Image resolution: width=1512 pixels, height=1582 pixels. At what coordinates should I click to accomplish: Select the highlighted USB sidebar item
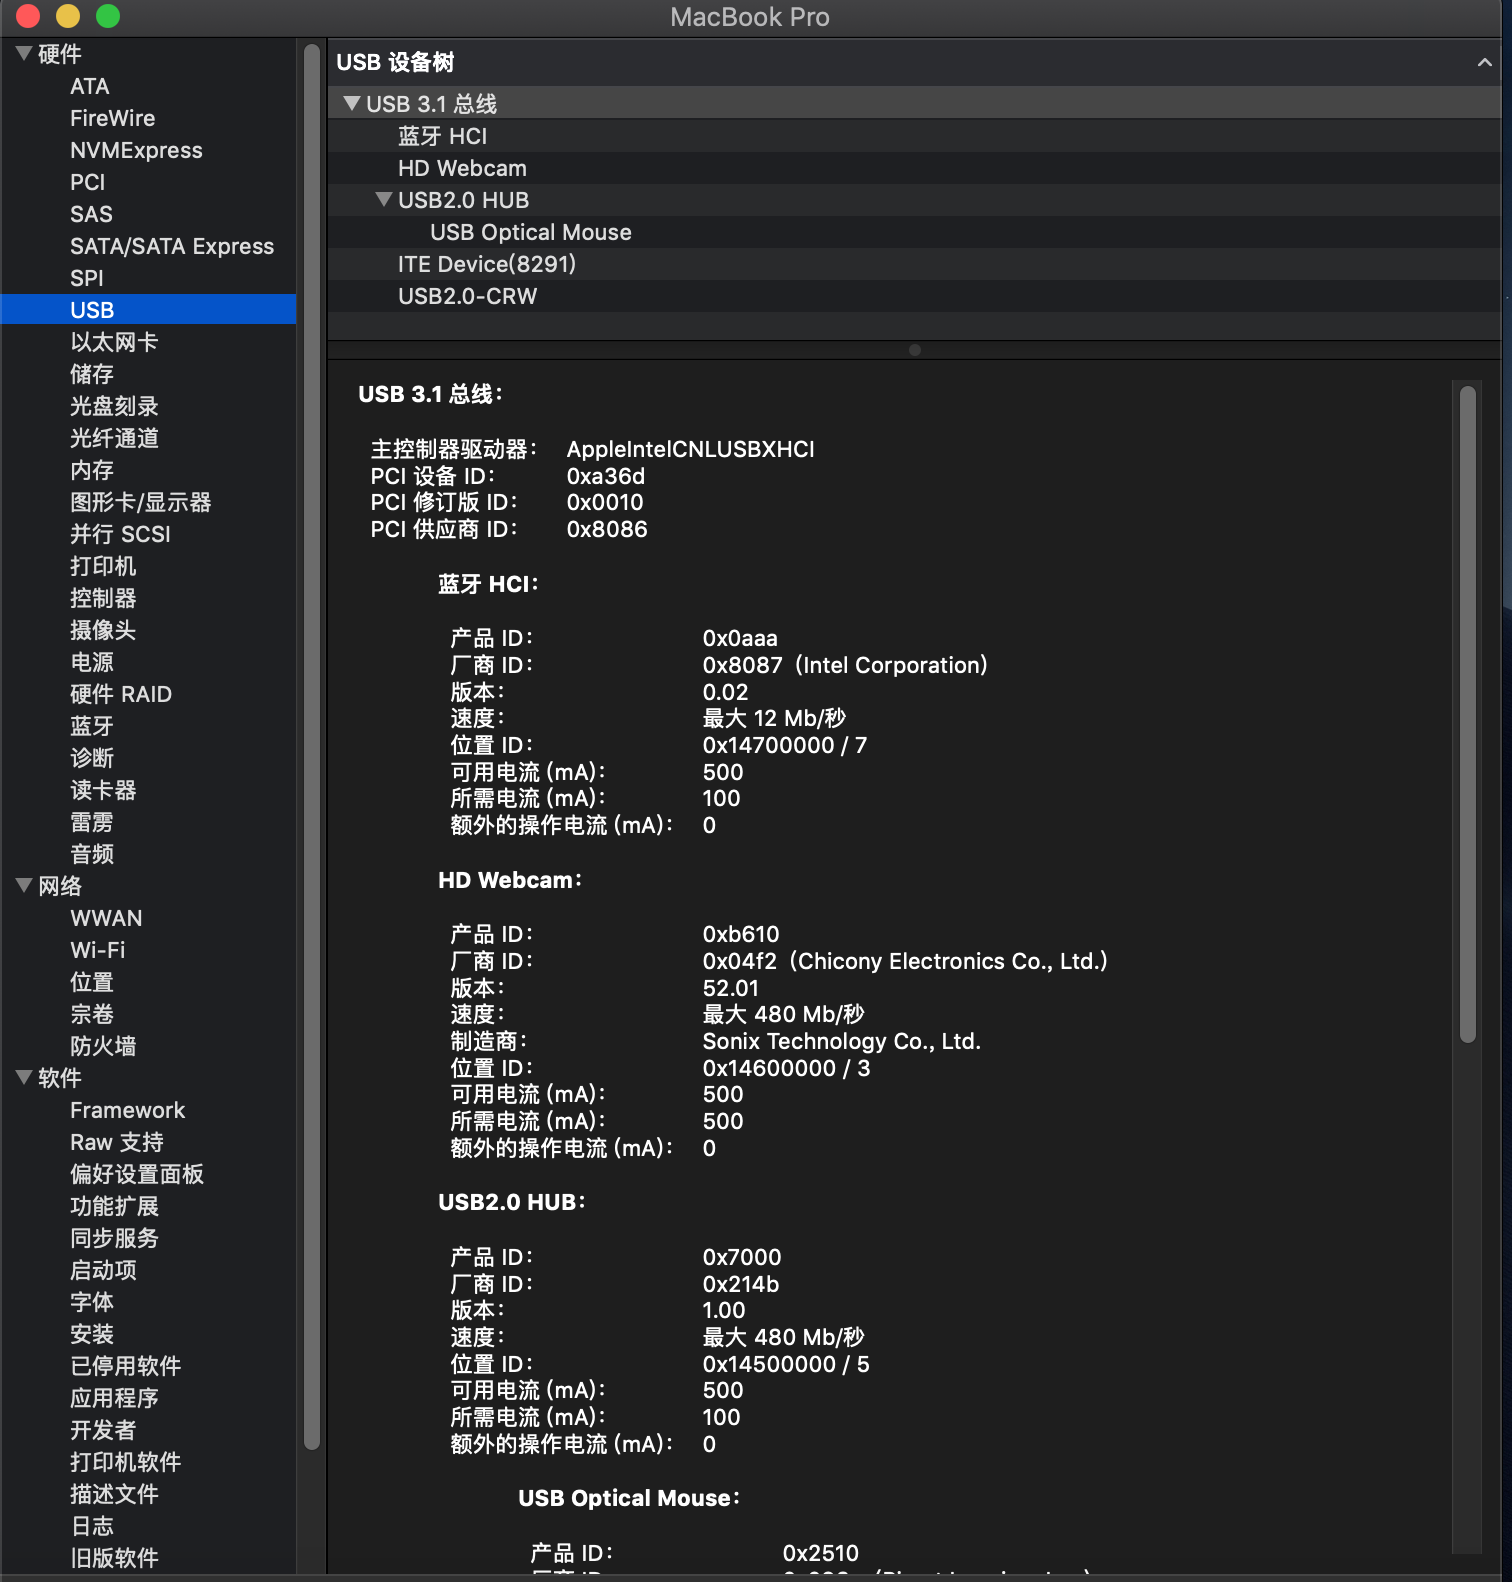click(148, 310)
